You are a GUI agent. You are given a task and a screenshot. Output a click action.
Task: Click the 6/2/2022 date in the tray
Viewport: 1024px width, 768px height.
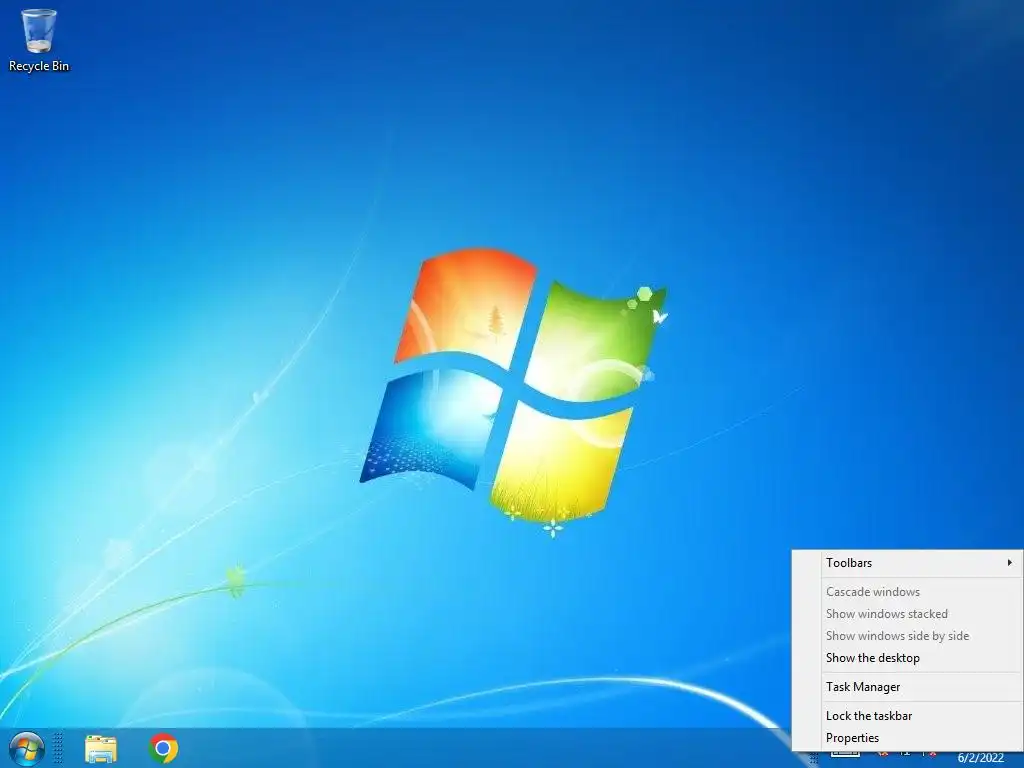[980, 758]
